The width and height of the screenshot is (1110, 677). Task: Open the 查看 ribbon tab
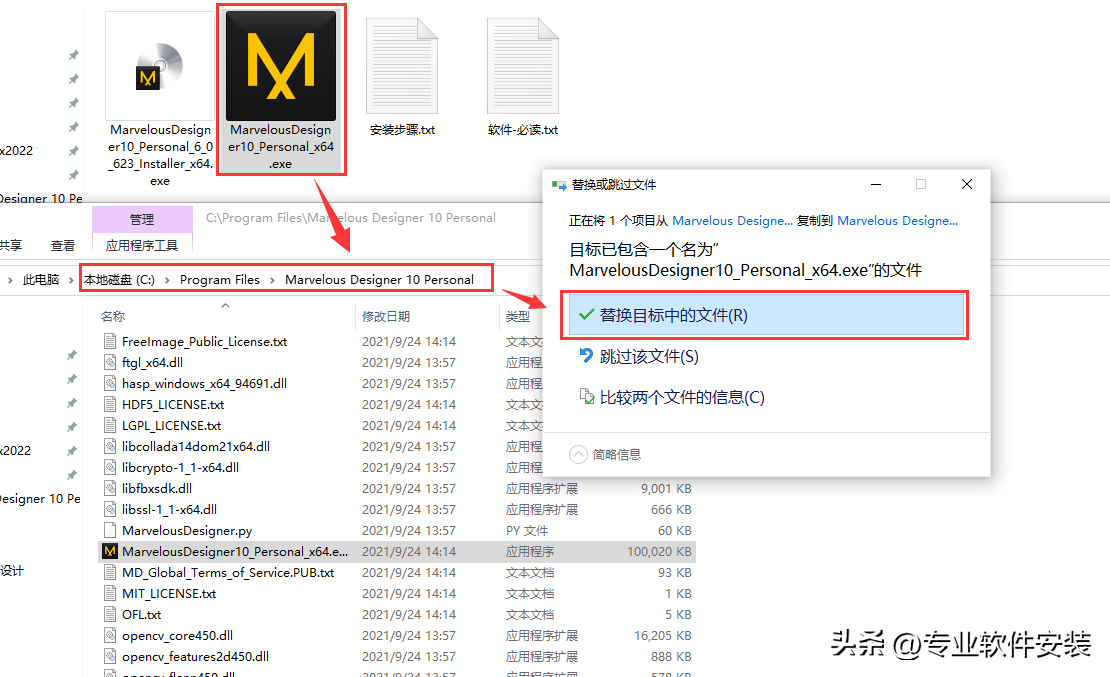point(63,245)
